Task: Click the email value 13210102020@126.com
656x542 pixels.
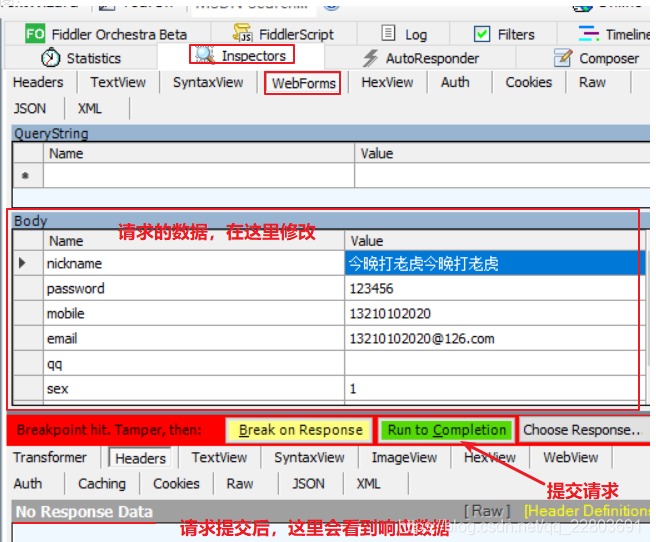Action: point(422,338)
